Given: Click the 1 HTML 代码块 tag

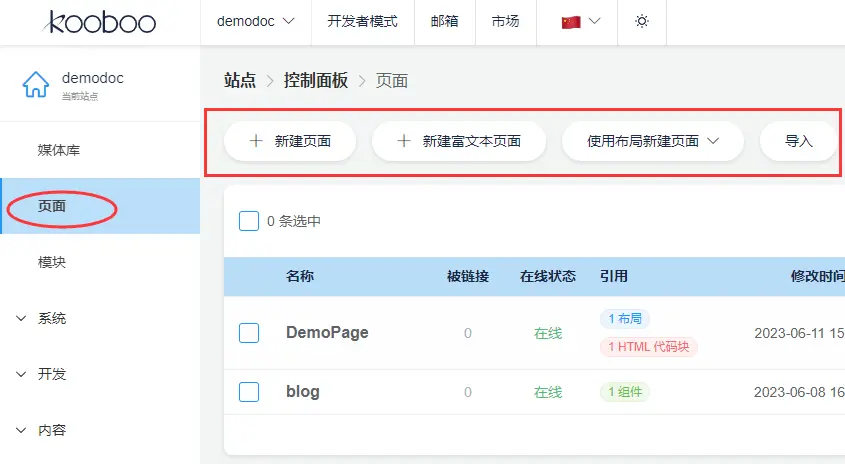Looking at the screenshot, I should pyautogui.click(x=648, y=347).
